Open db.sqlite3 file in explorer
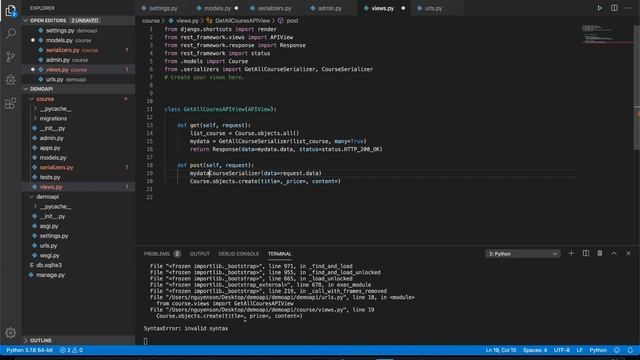 point(78,265)
